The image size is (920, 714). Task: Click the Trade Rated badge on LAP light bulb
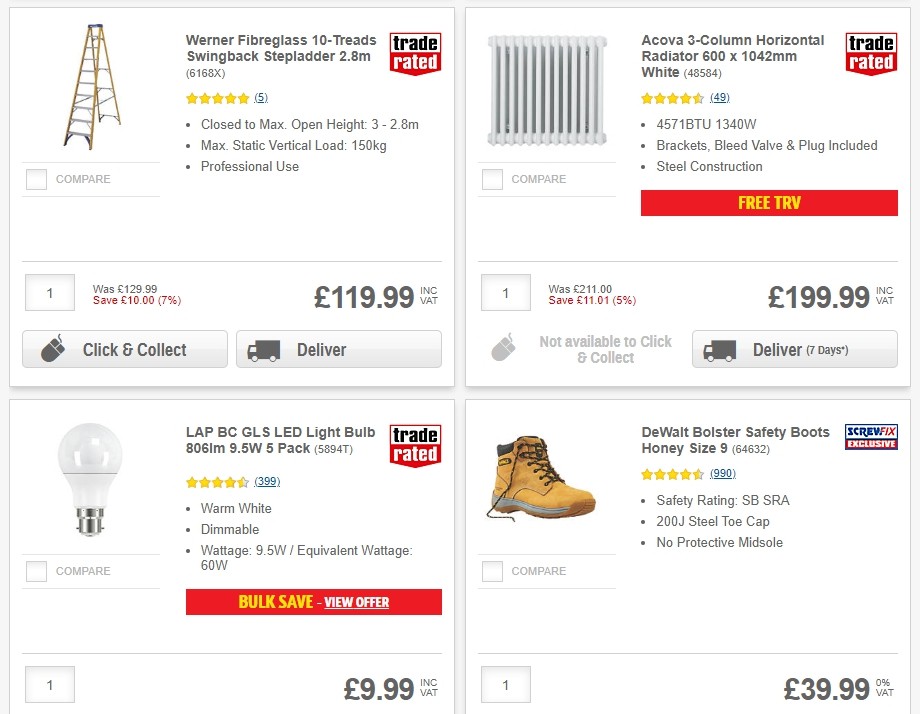coord(415,446)
